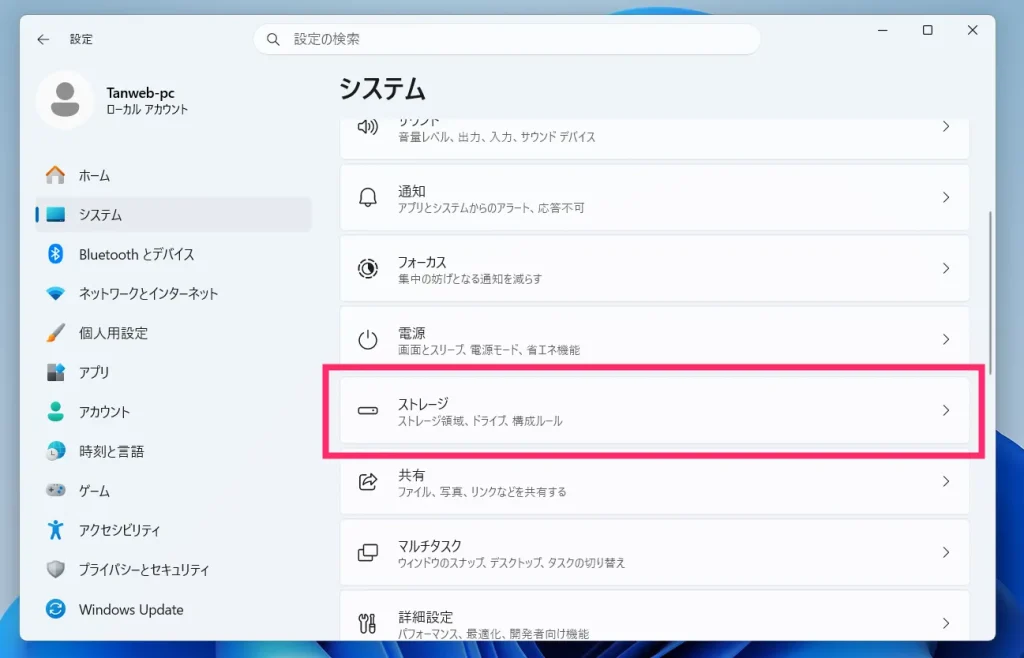The width and height of the screenshot is (1024, 658).
Task: Open the sound row chevron
Action: [x=946, y=127]
